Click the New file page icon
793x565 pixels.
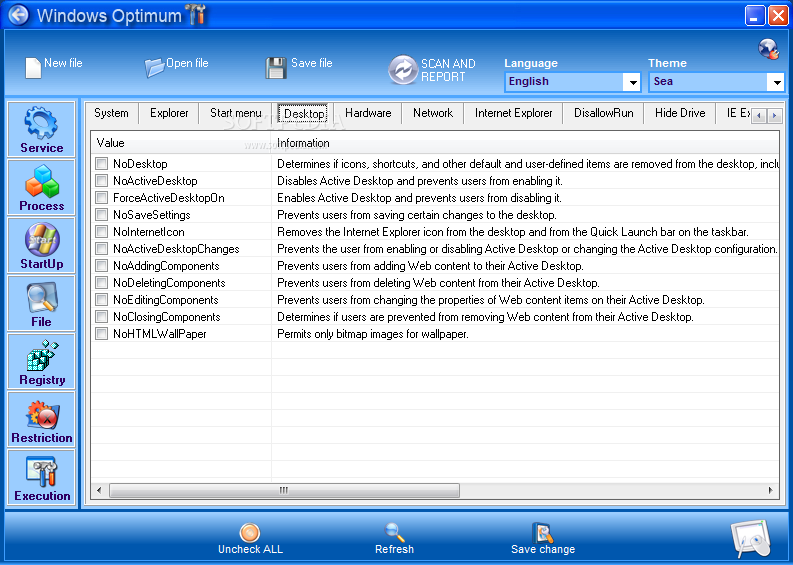click(x=33, y=68)
